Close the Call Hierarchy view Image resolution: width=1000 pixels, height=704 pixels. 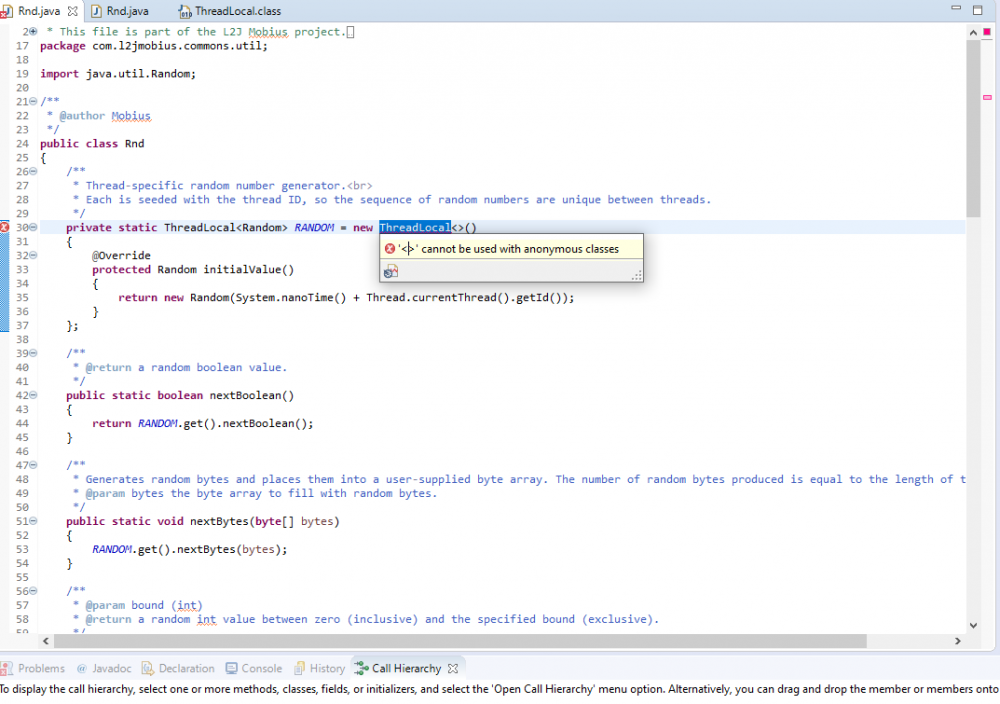point(452,668)
